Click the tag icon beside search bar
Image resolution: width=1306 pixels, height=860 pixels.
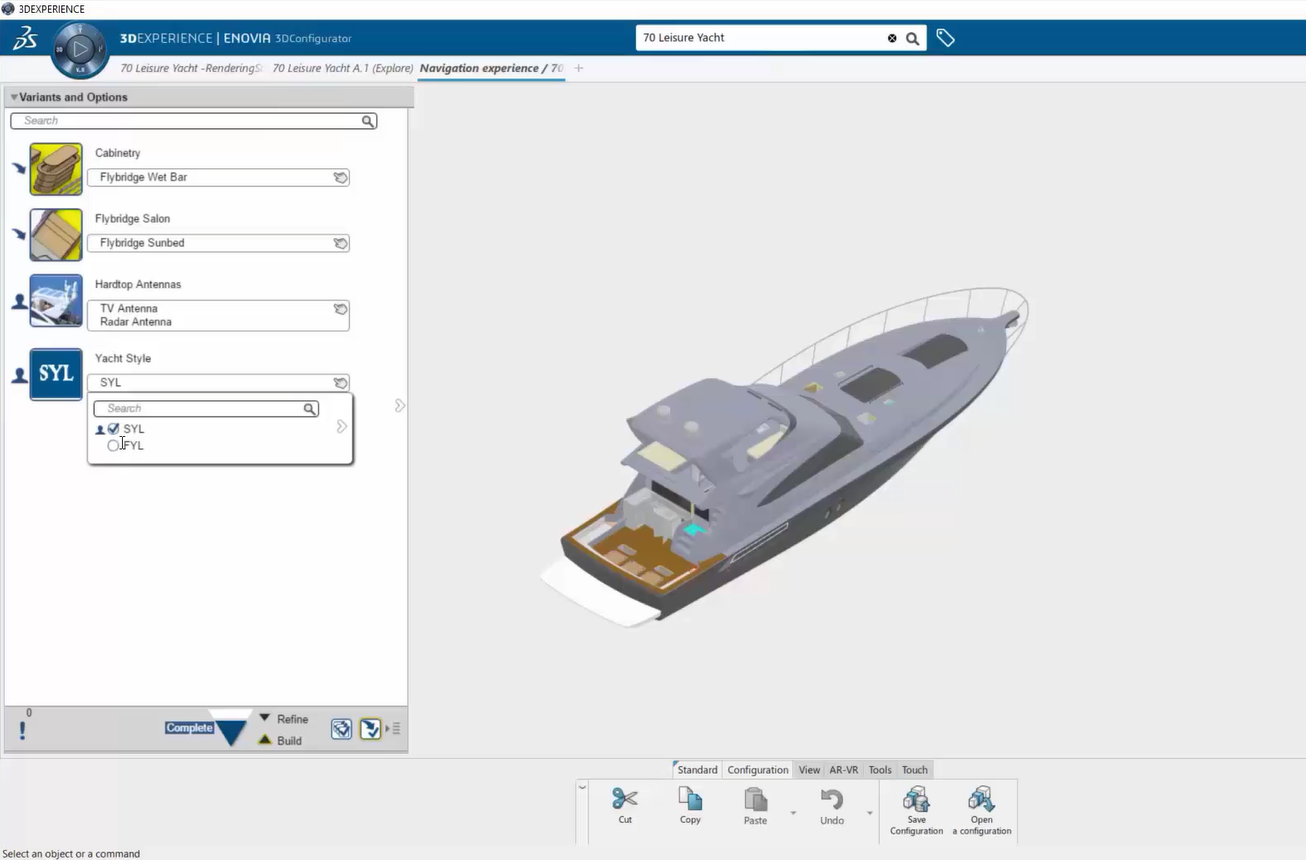pos(945,38)
